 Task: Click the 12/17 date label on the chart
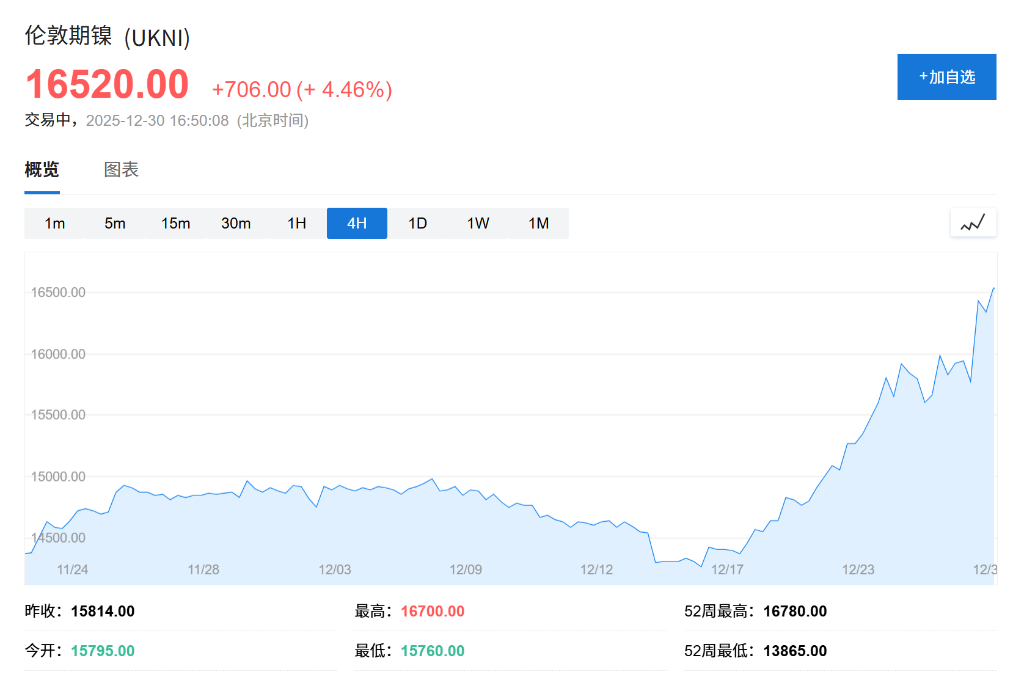[728, 569]
